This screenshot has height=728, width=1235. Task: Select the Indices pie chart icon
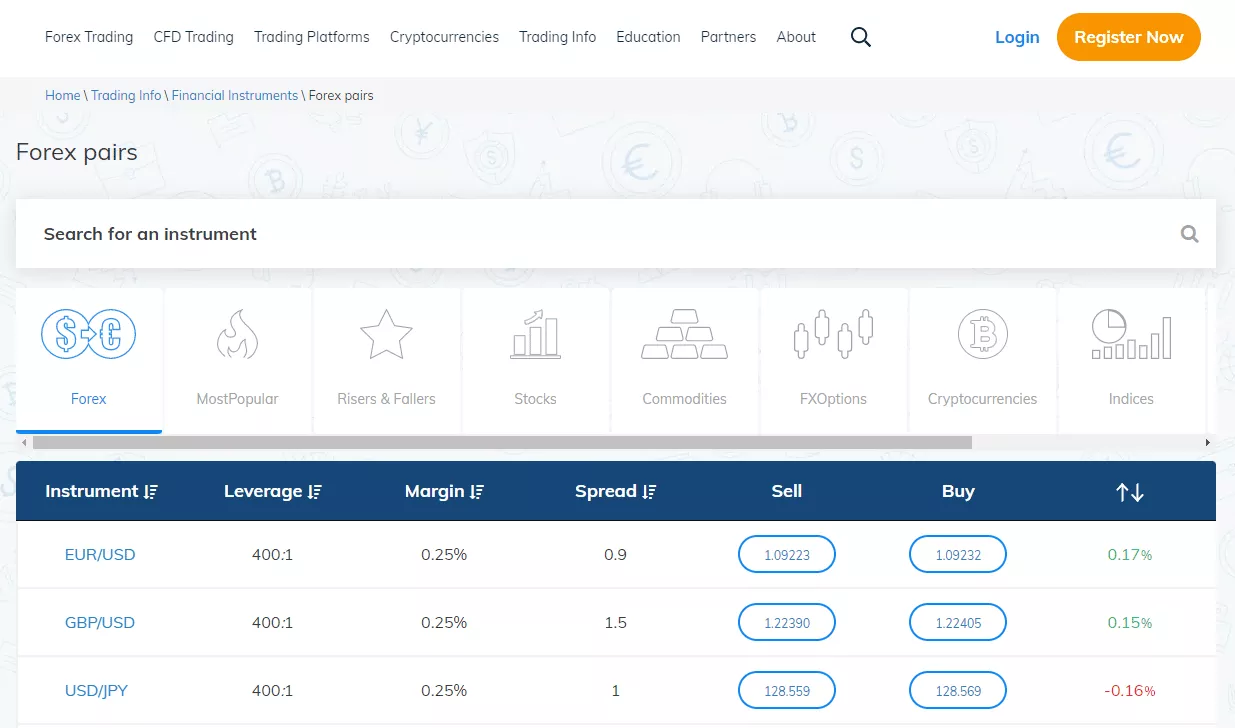click(1131, 334)
